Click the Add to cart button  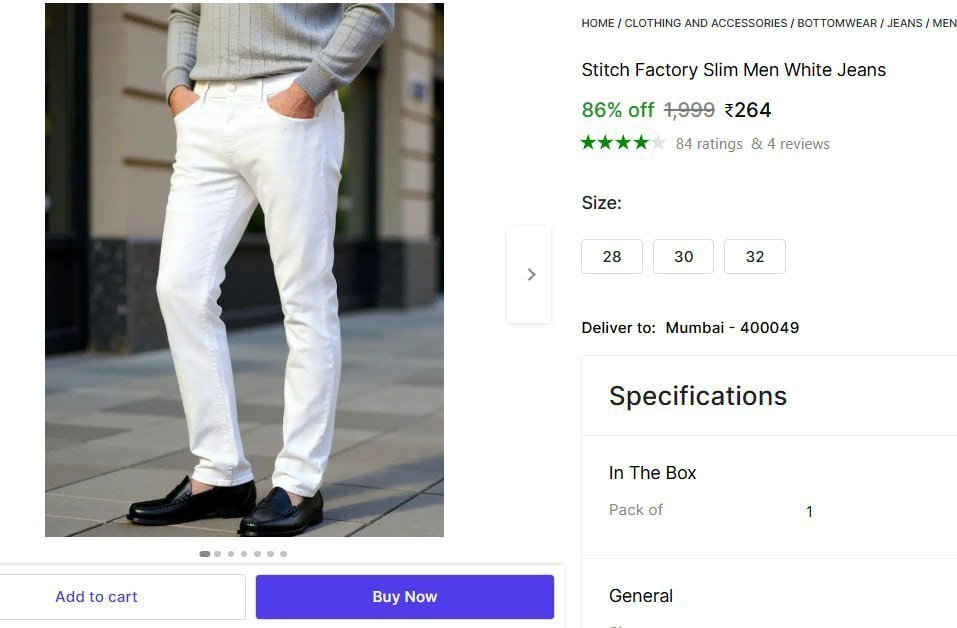tap(96, 596)
